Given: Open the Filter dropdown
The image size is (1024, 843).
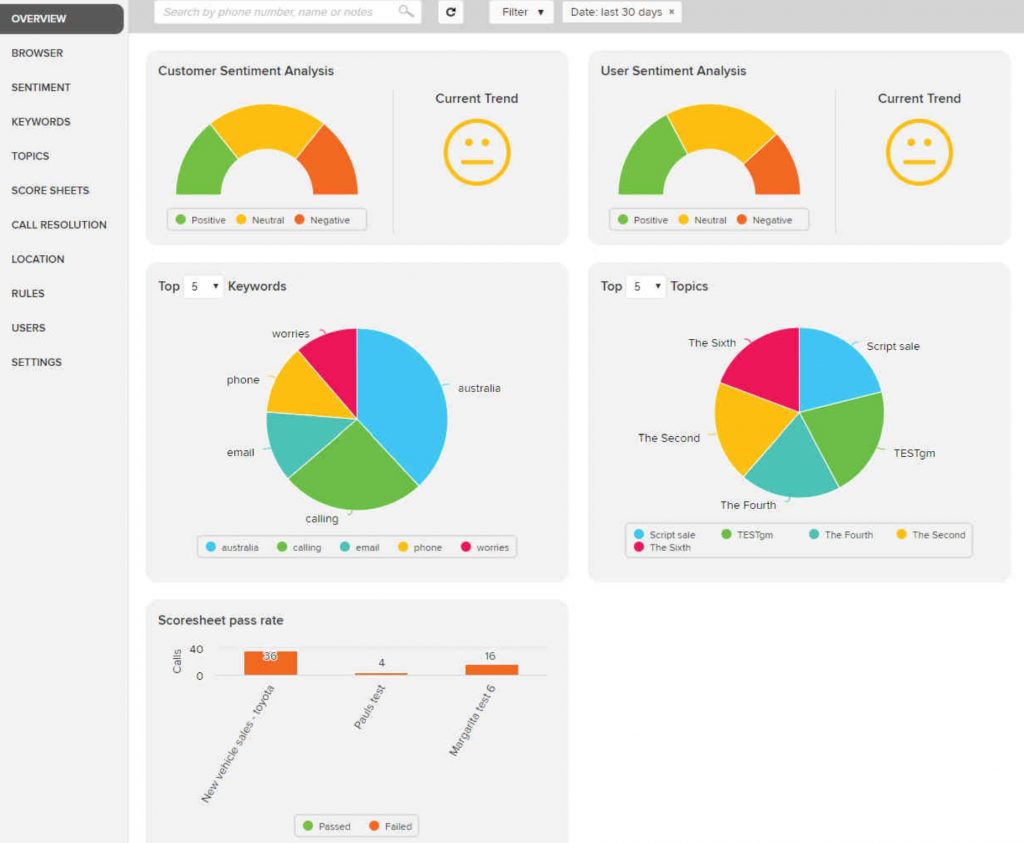Looking at the screenshot, I should click(x=520, y=13).
